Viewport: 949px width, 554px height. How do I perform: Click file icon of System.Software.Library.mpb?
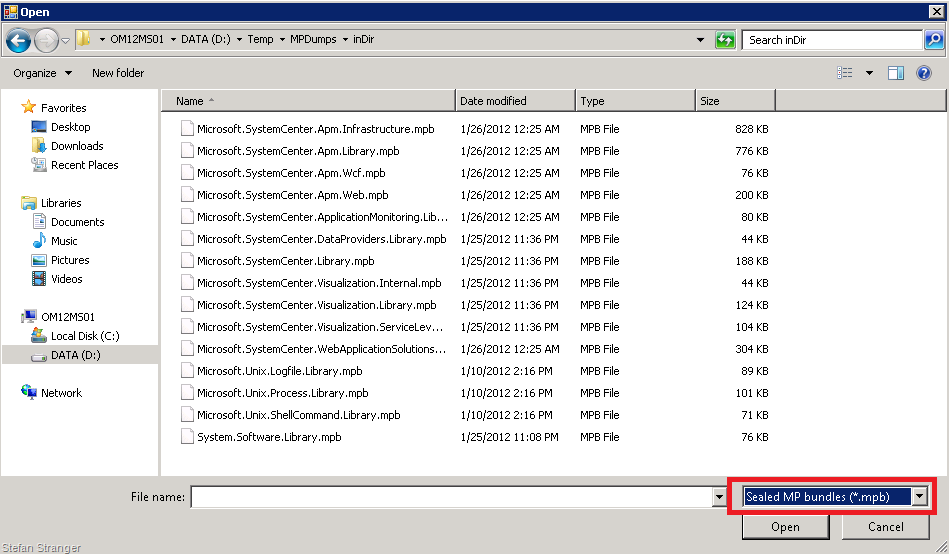[187, 437]
